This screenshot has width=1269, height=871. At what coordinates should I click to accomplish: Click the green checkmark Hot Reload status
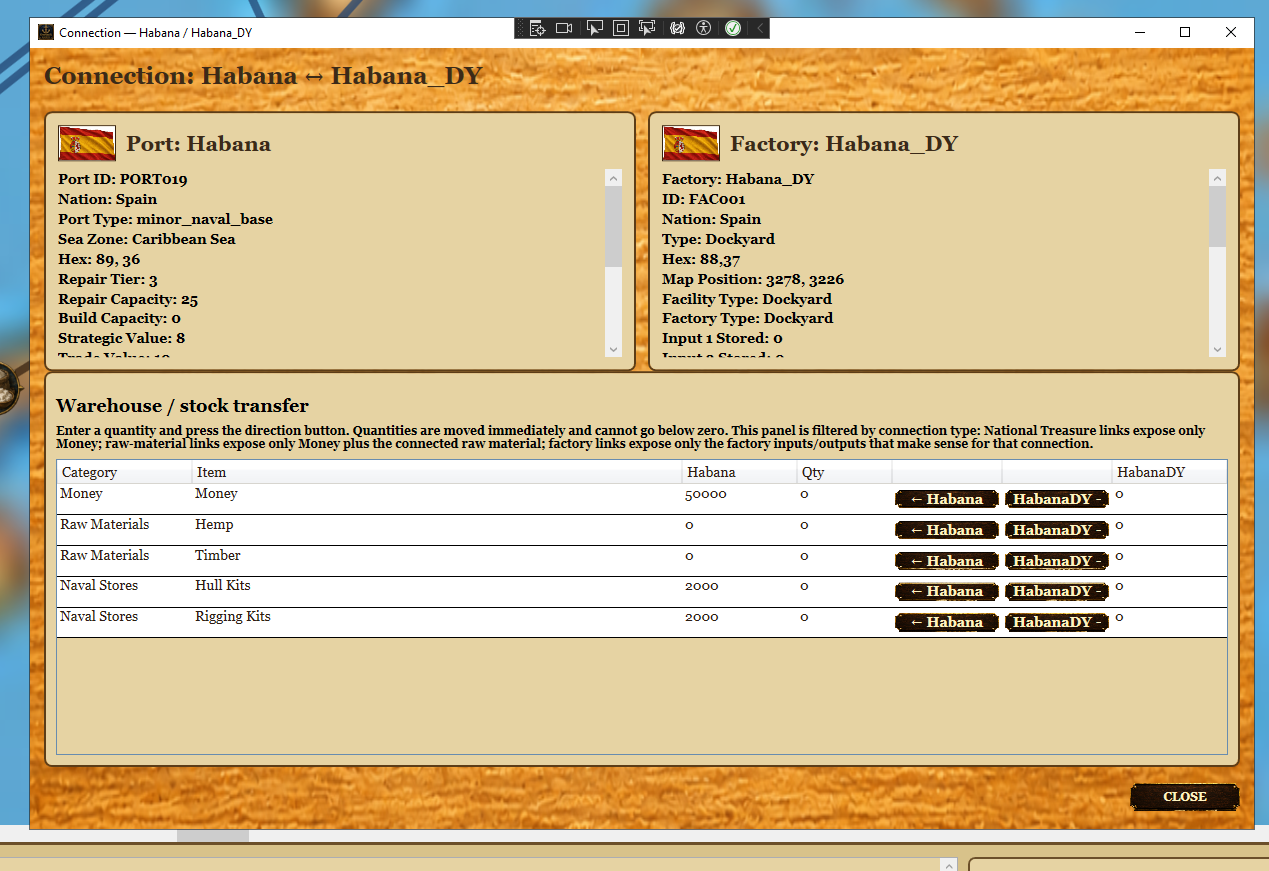[733, 28]
